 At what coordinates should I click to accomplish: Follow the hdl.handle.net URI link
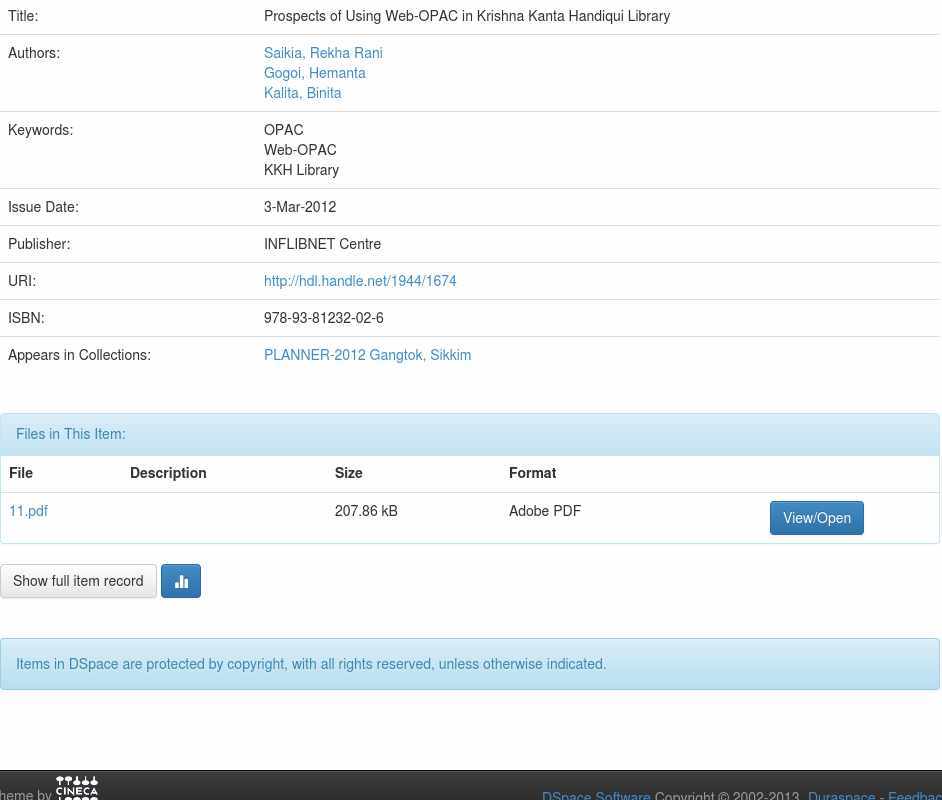(x=360, y=281)
